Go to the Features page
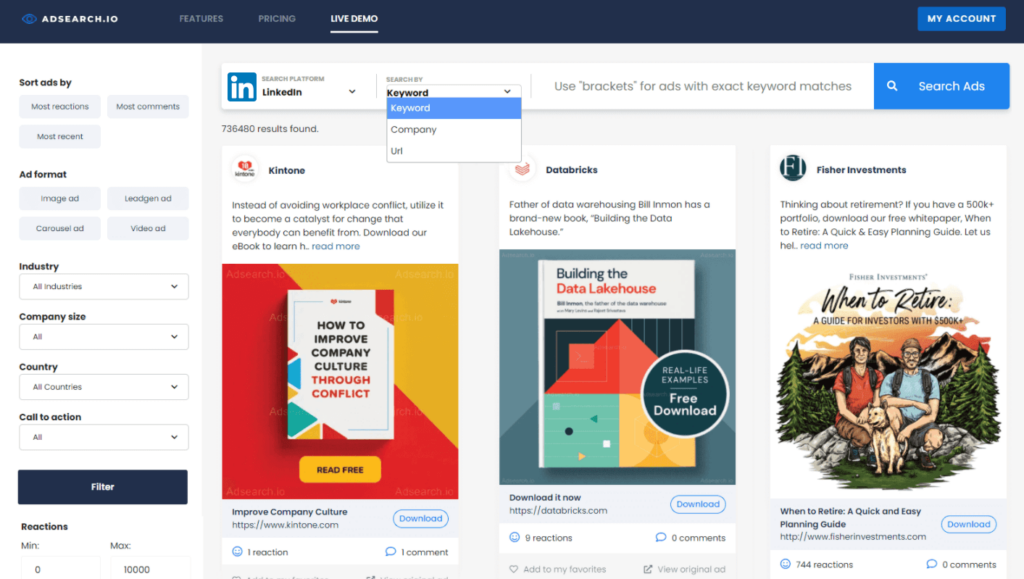The width and height of the screenshot is (1024, 579). click(201, 19)
